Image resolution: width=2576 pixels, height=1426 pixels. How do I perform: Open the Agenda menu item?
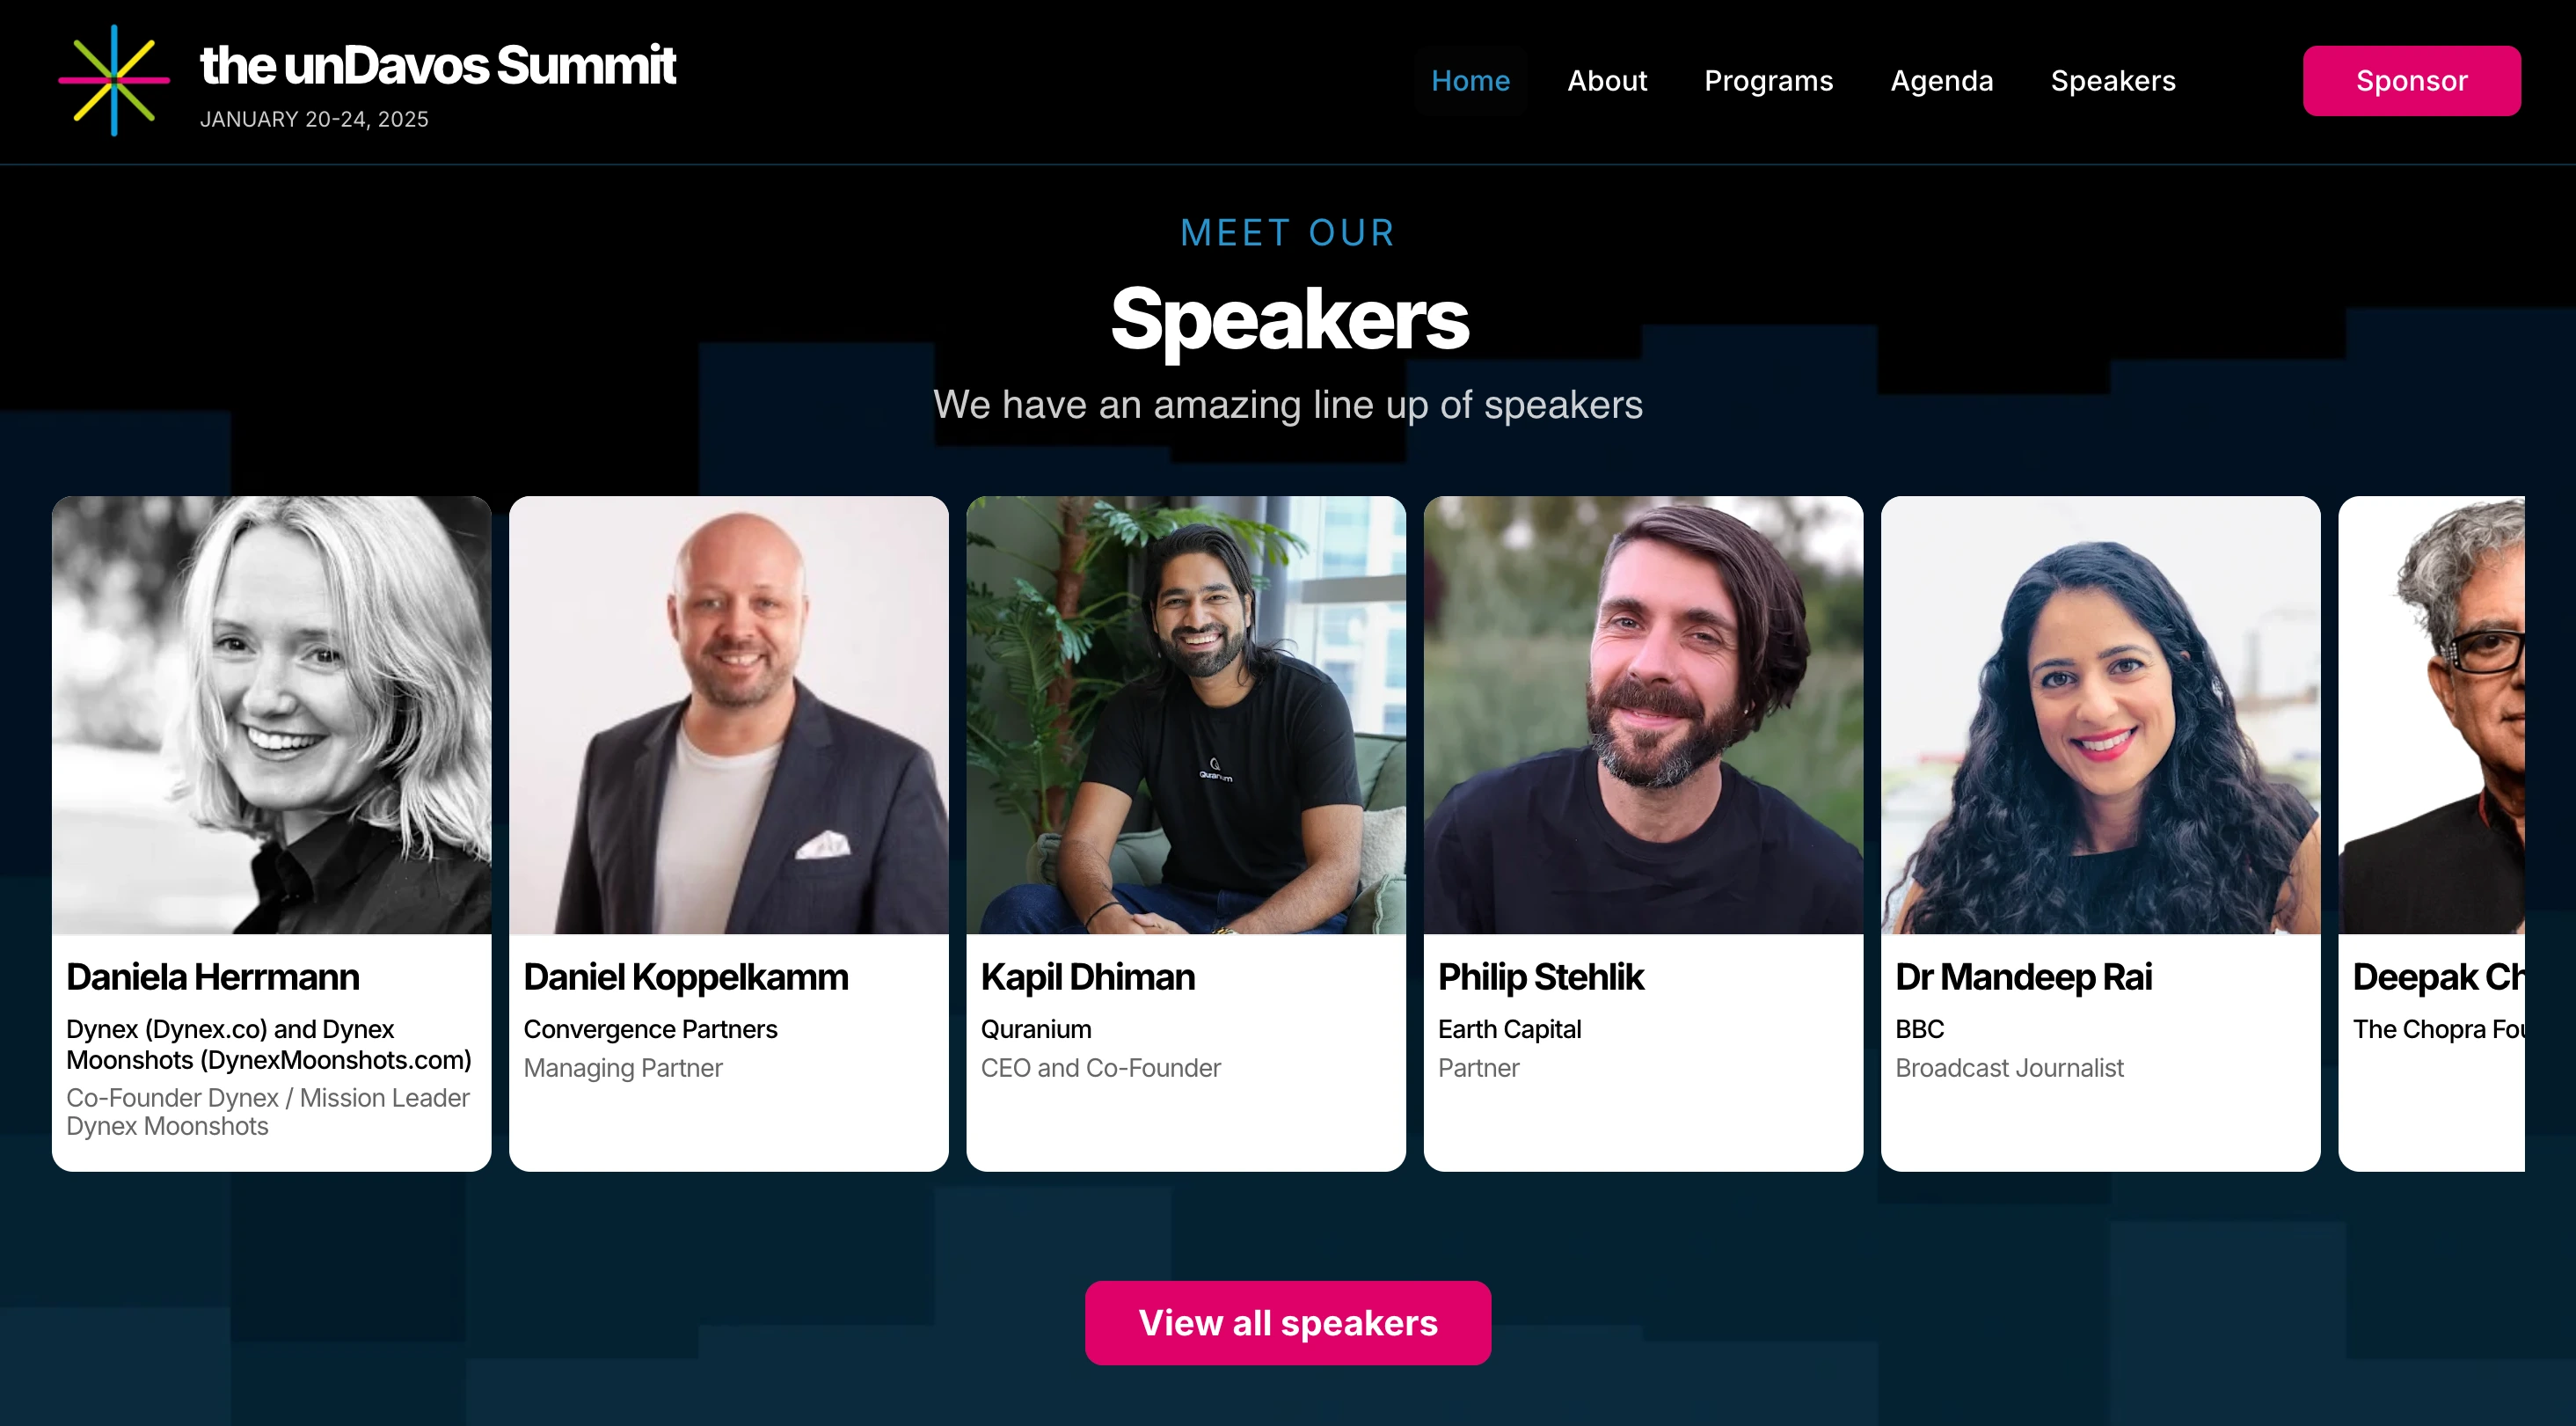[x=1941, y=81]
